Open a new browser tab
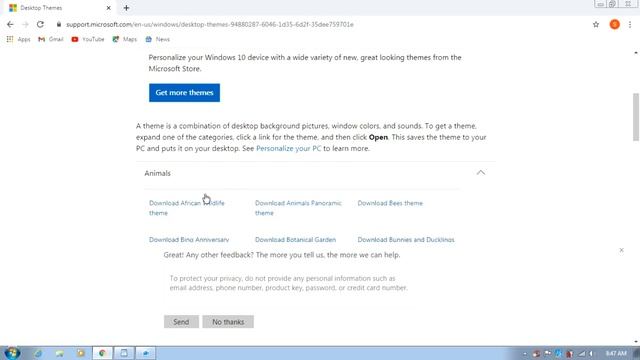 pos(126,8)
